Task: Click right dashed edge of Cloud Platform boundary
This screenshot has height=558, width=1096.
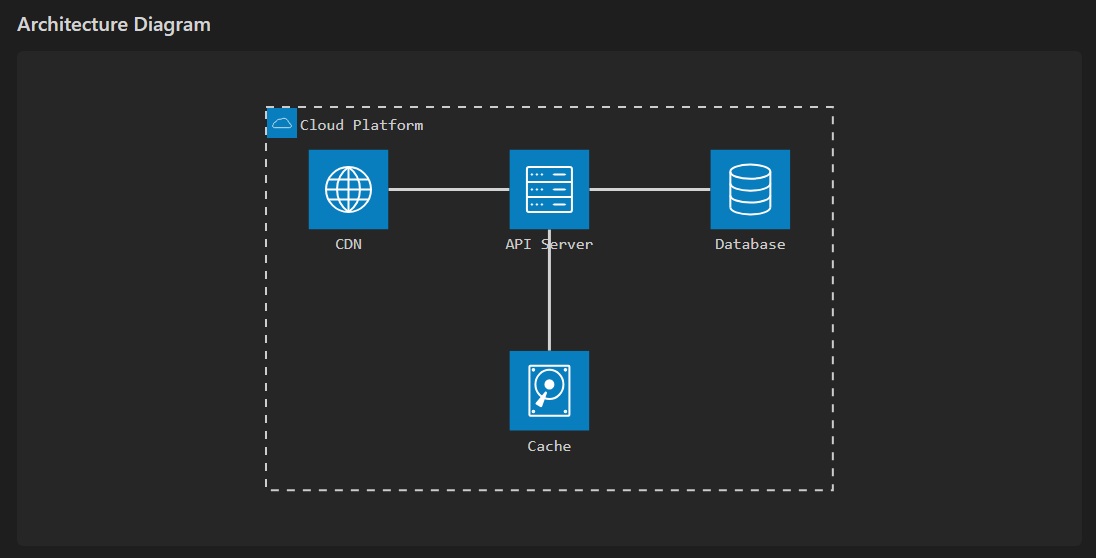Action: point(833,300)
